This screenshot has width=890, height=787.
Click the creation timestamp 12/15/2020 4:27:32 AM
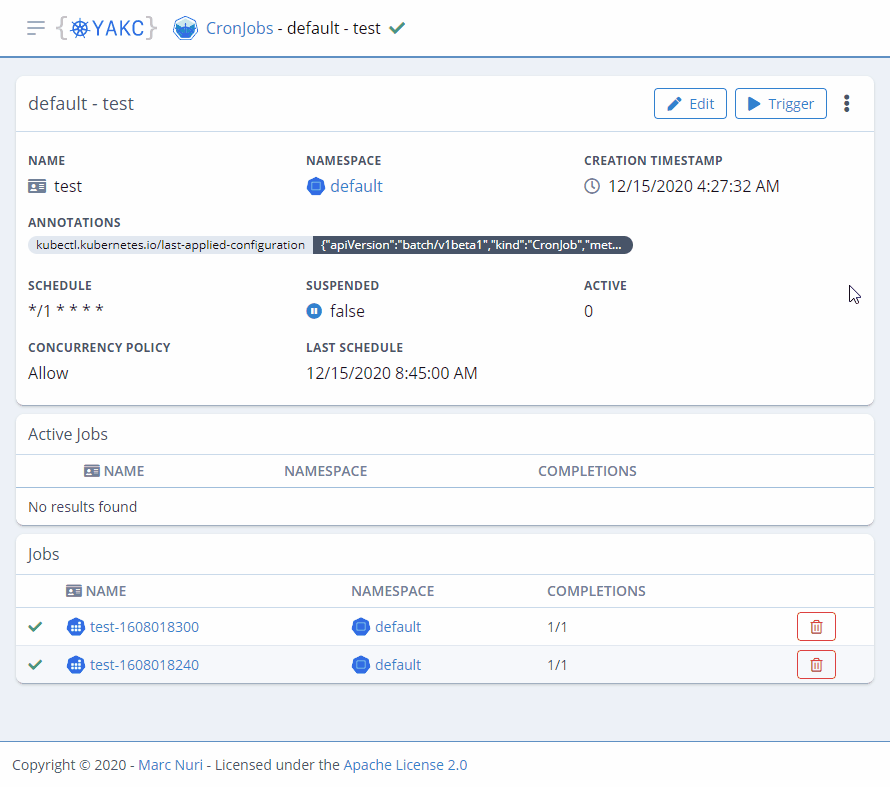coord(694,186)
